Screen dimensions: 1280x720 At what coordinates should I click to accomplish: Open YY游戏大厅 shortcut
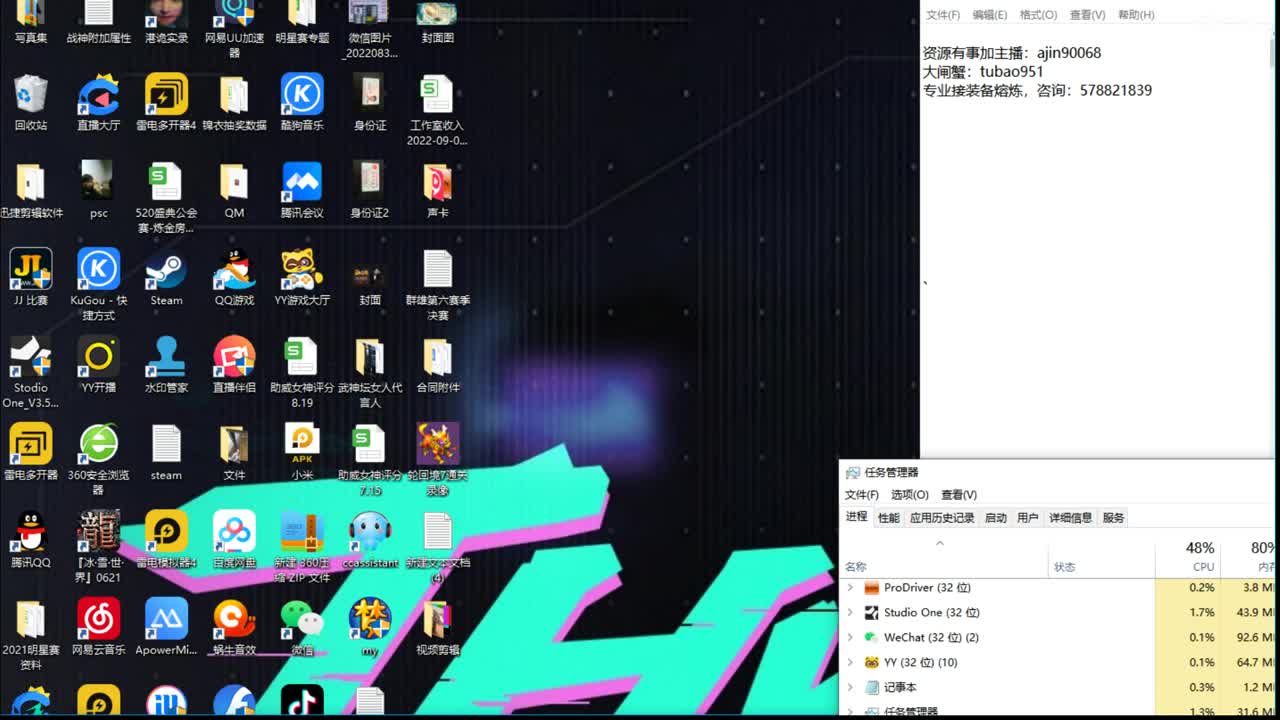(302, 278)
